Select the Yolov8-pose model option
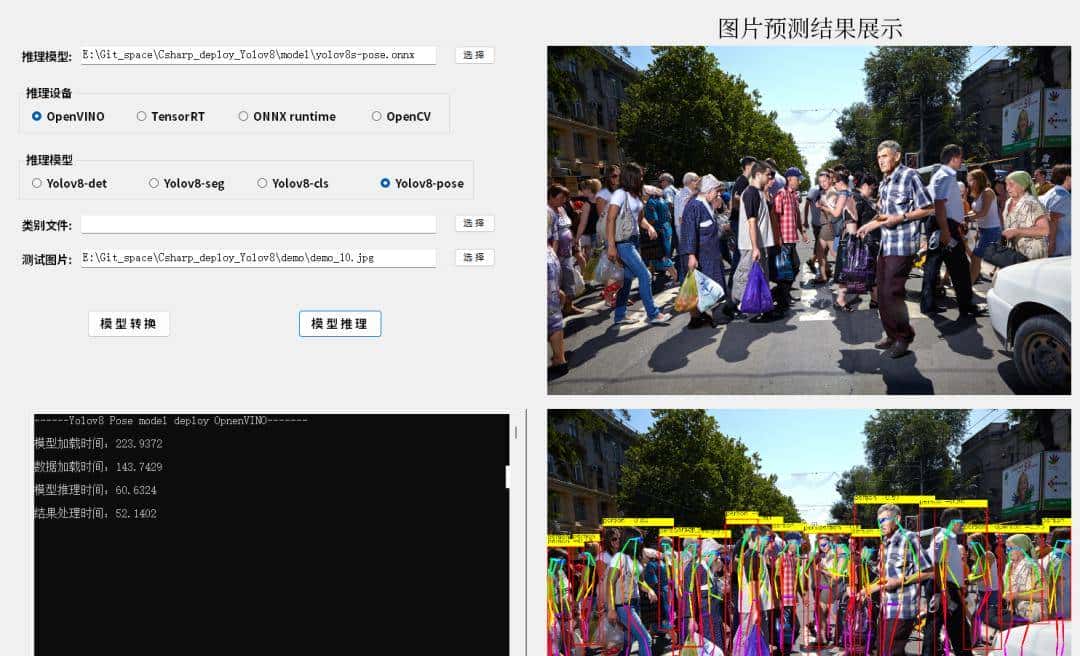Image resolution: width=1080 pixels, height=656 pixels. 383,183
